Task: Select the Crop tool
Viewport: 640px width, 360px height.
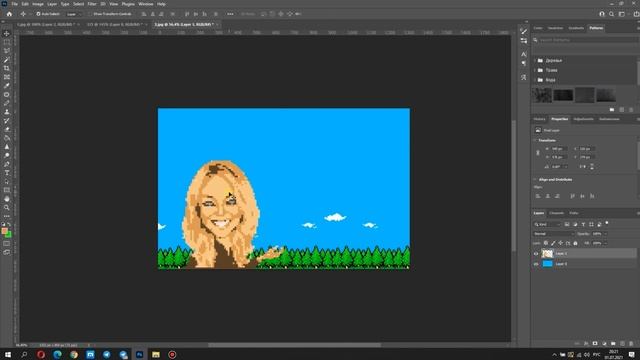Action: coord(7,68)
